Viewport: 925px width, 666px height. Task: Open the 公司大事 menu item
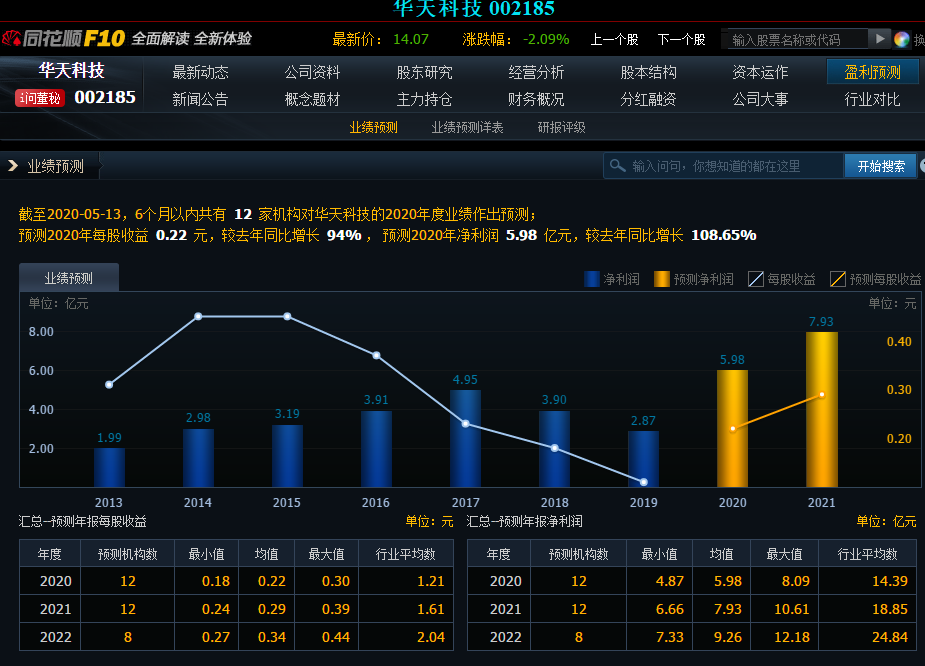point(760,99)
